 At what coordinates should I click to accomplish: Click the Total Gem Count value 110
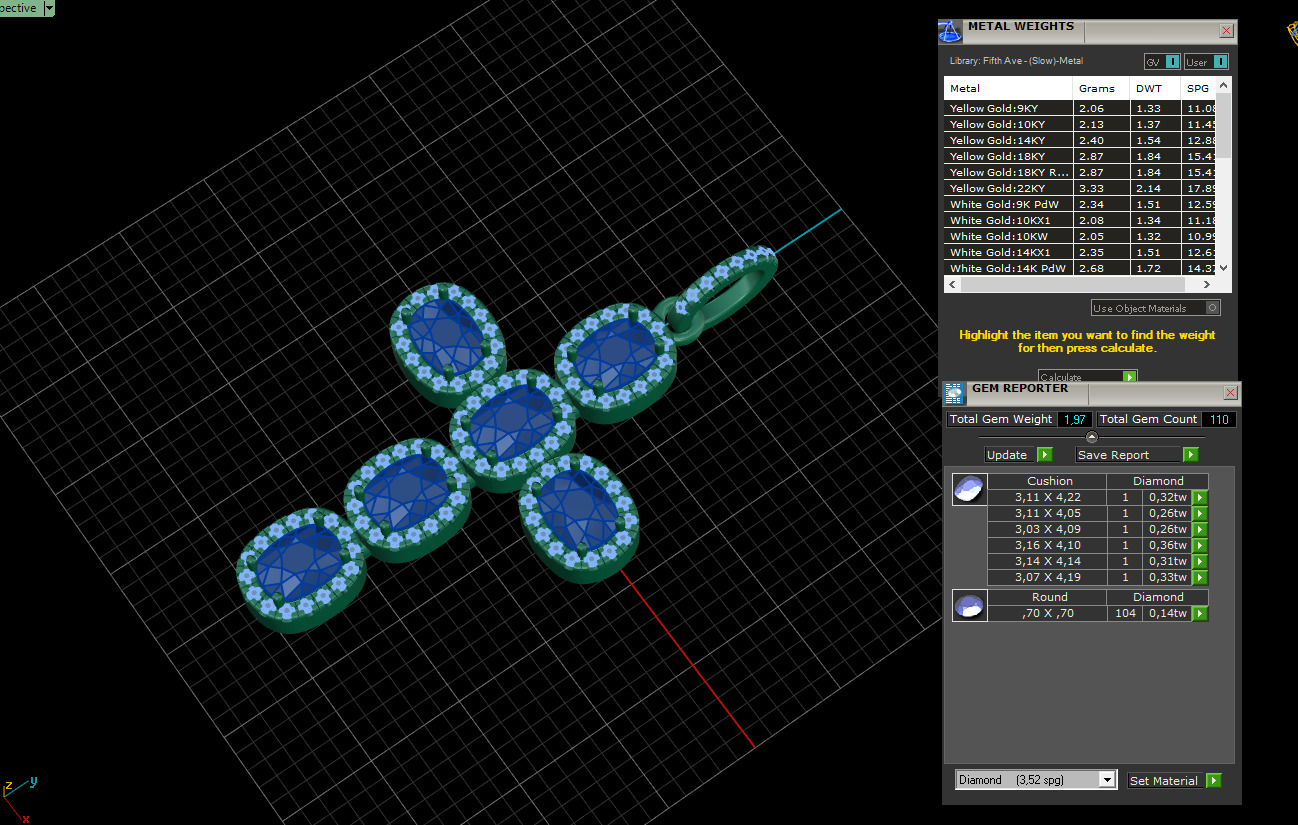pyautogui.click(x=1219, y=419)
